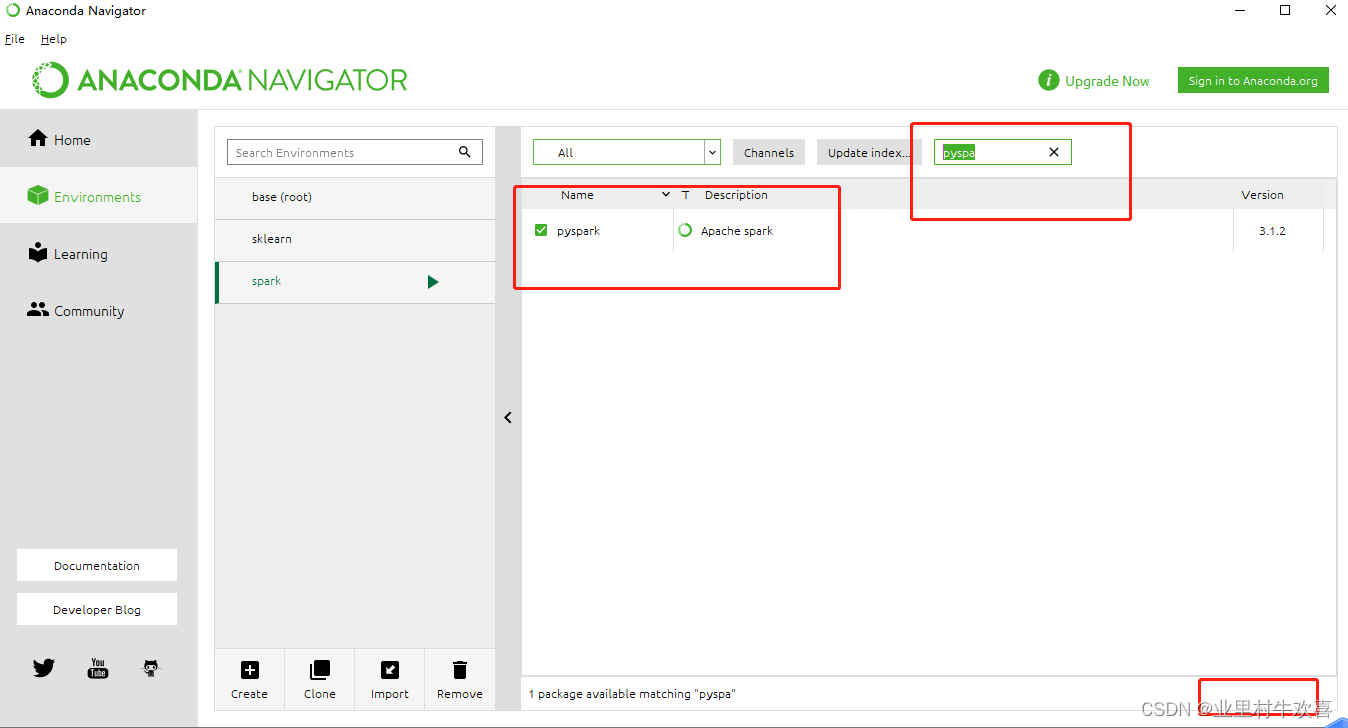1348x728 pixels.
Task: Click the search magnifier in Search Environments
Action: click(465, 152)
